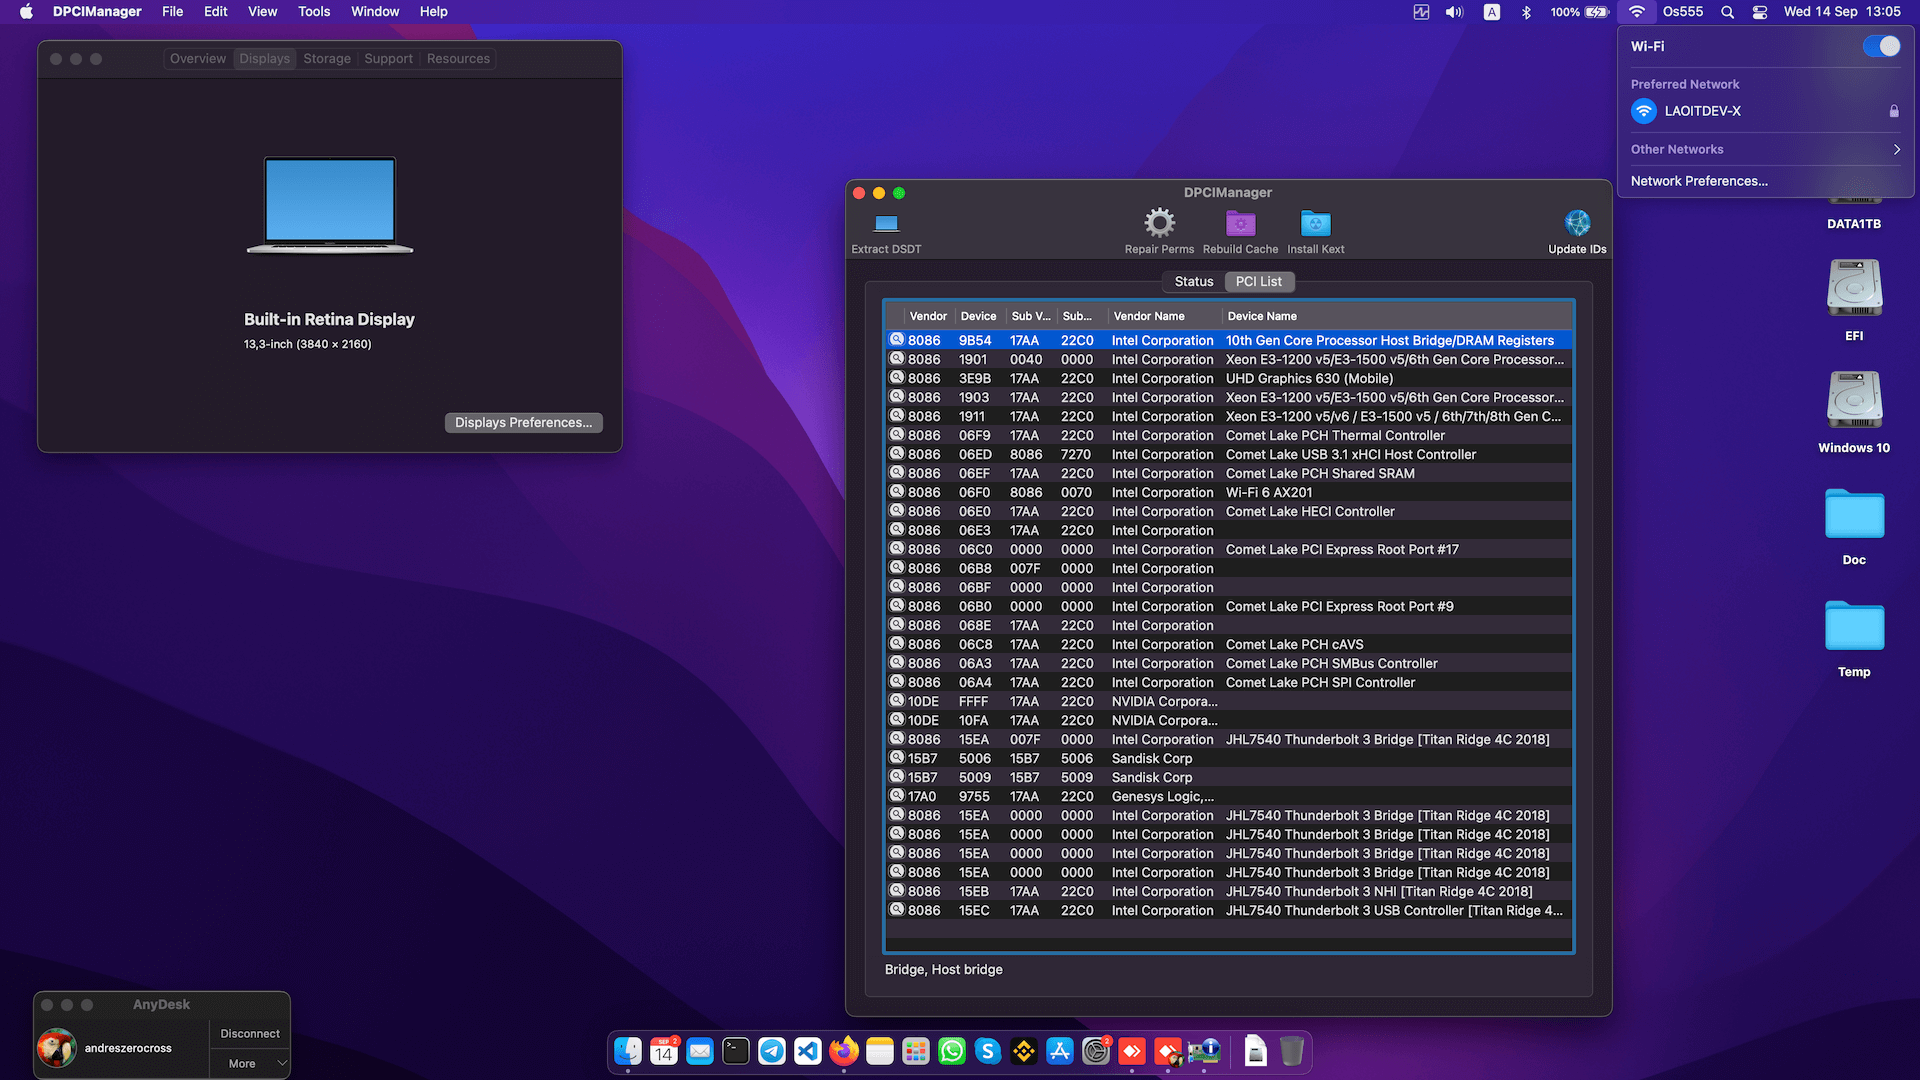This screenshot has height=1080, width=1920.
Task: Select the Comet Lake PCH Thermal Controller row
Action: [1228, 436]
